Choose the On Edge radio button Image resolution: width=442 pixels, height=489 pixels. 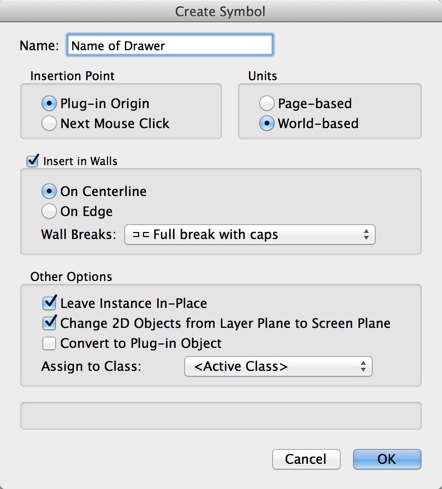(49, 211)
